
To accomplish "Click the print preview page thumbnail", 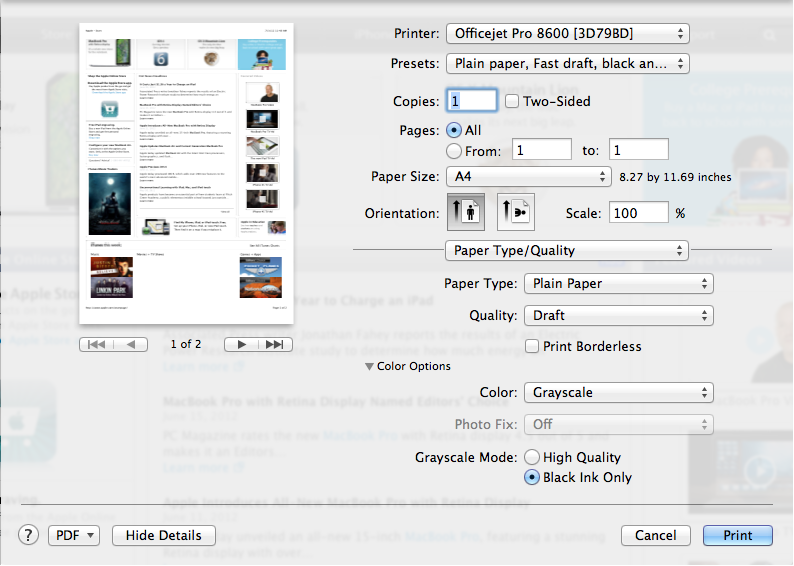I will click(x=186, y=173).
